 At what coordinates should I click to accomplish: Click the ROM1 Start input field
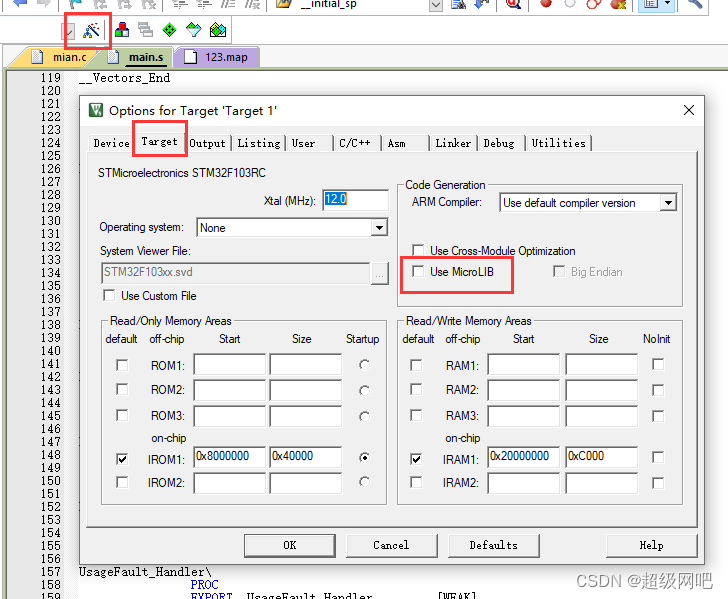click(229, 364)
